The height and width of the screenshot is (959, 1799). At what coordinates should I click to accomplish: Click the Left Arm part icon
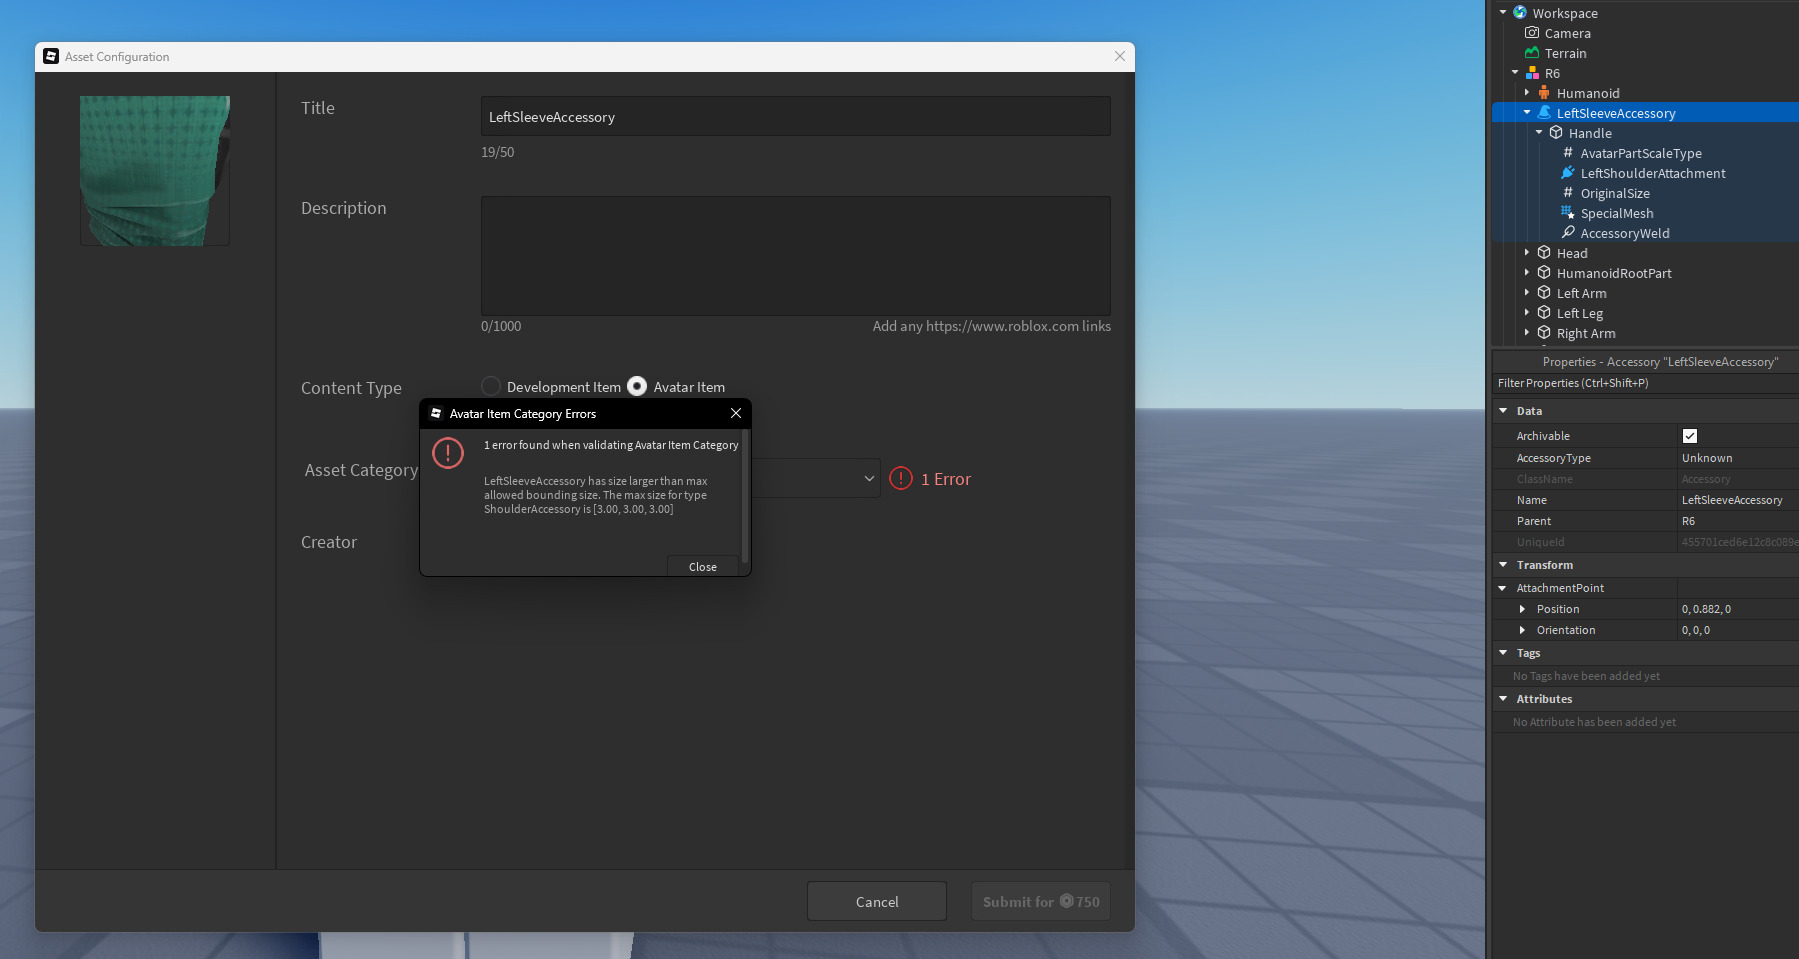[x=1544, y=293]
